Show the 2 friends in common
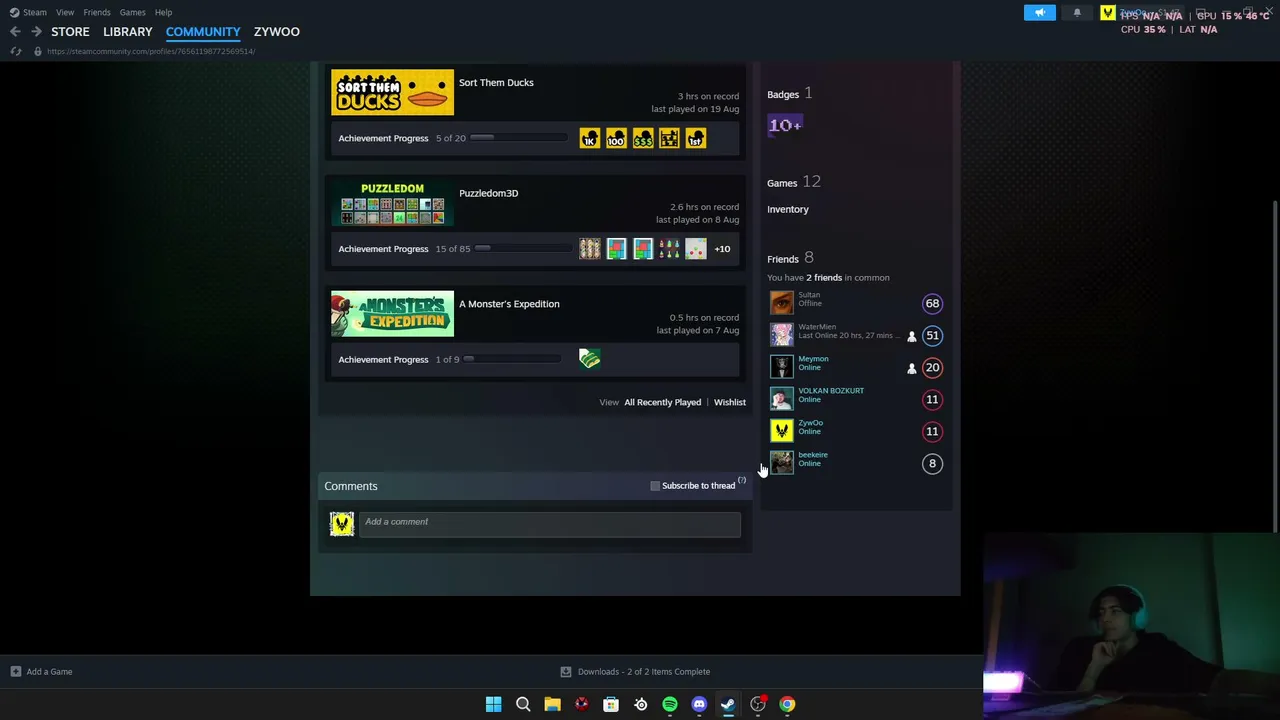Image resolution: width=1280 pixels, height=720 pixels. coord(824,278)
